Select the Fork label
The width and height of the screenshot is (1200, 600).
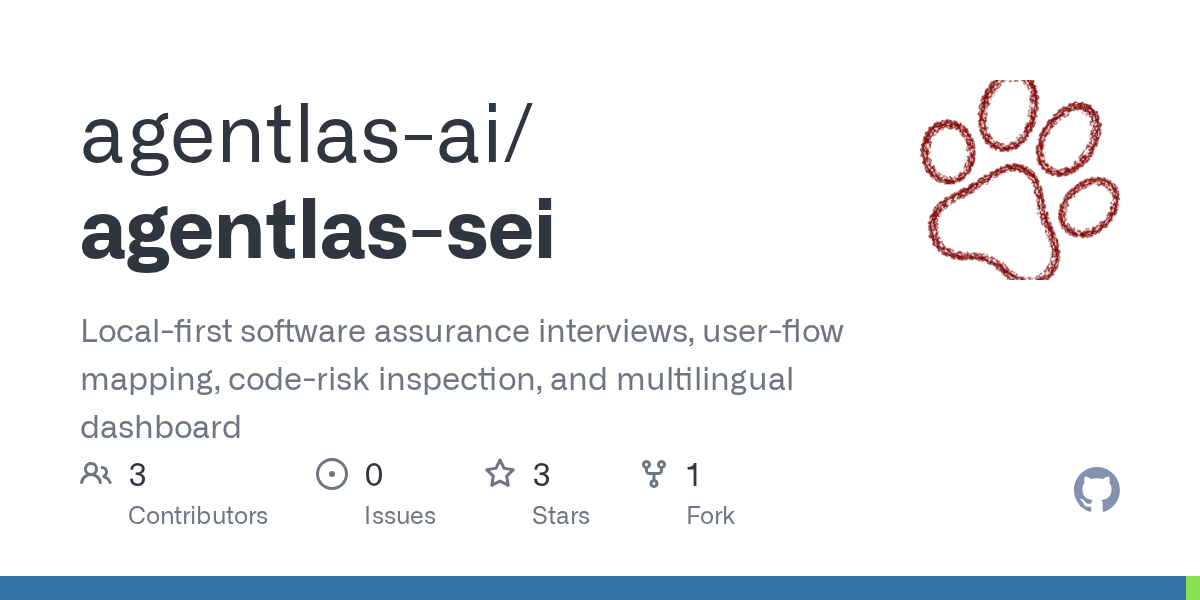711,516
